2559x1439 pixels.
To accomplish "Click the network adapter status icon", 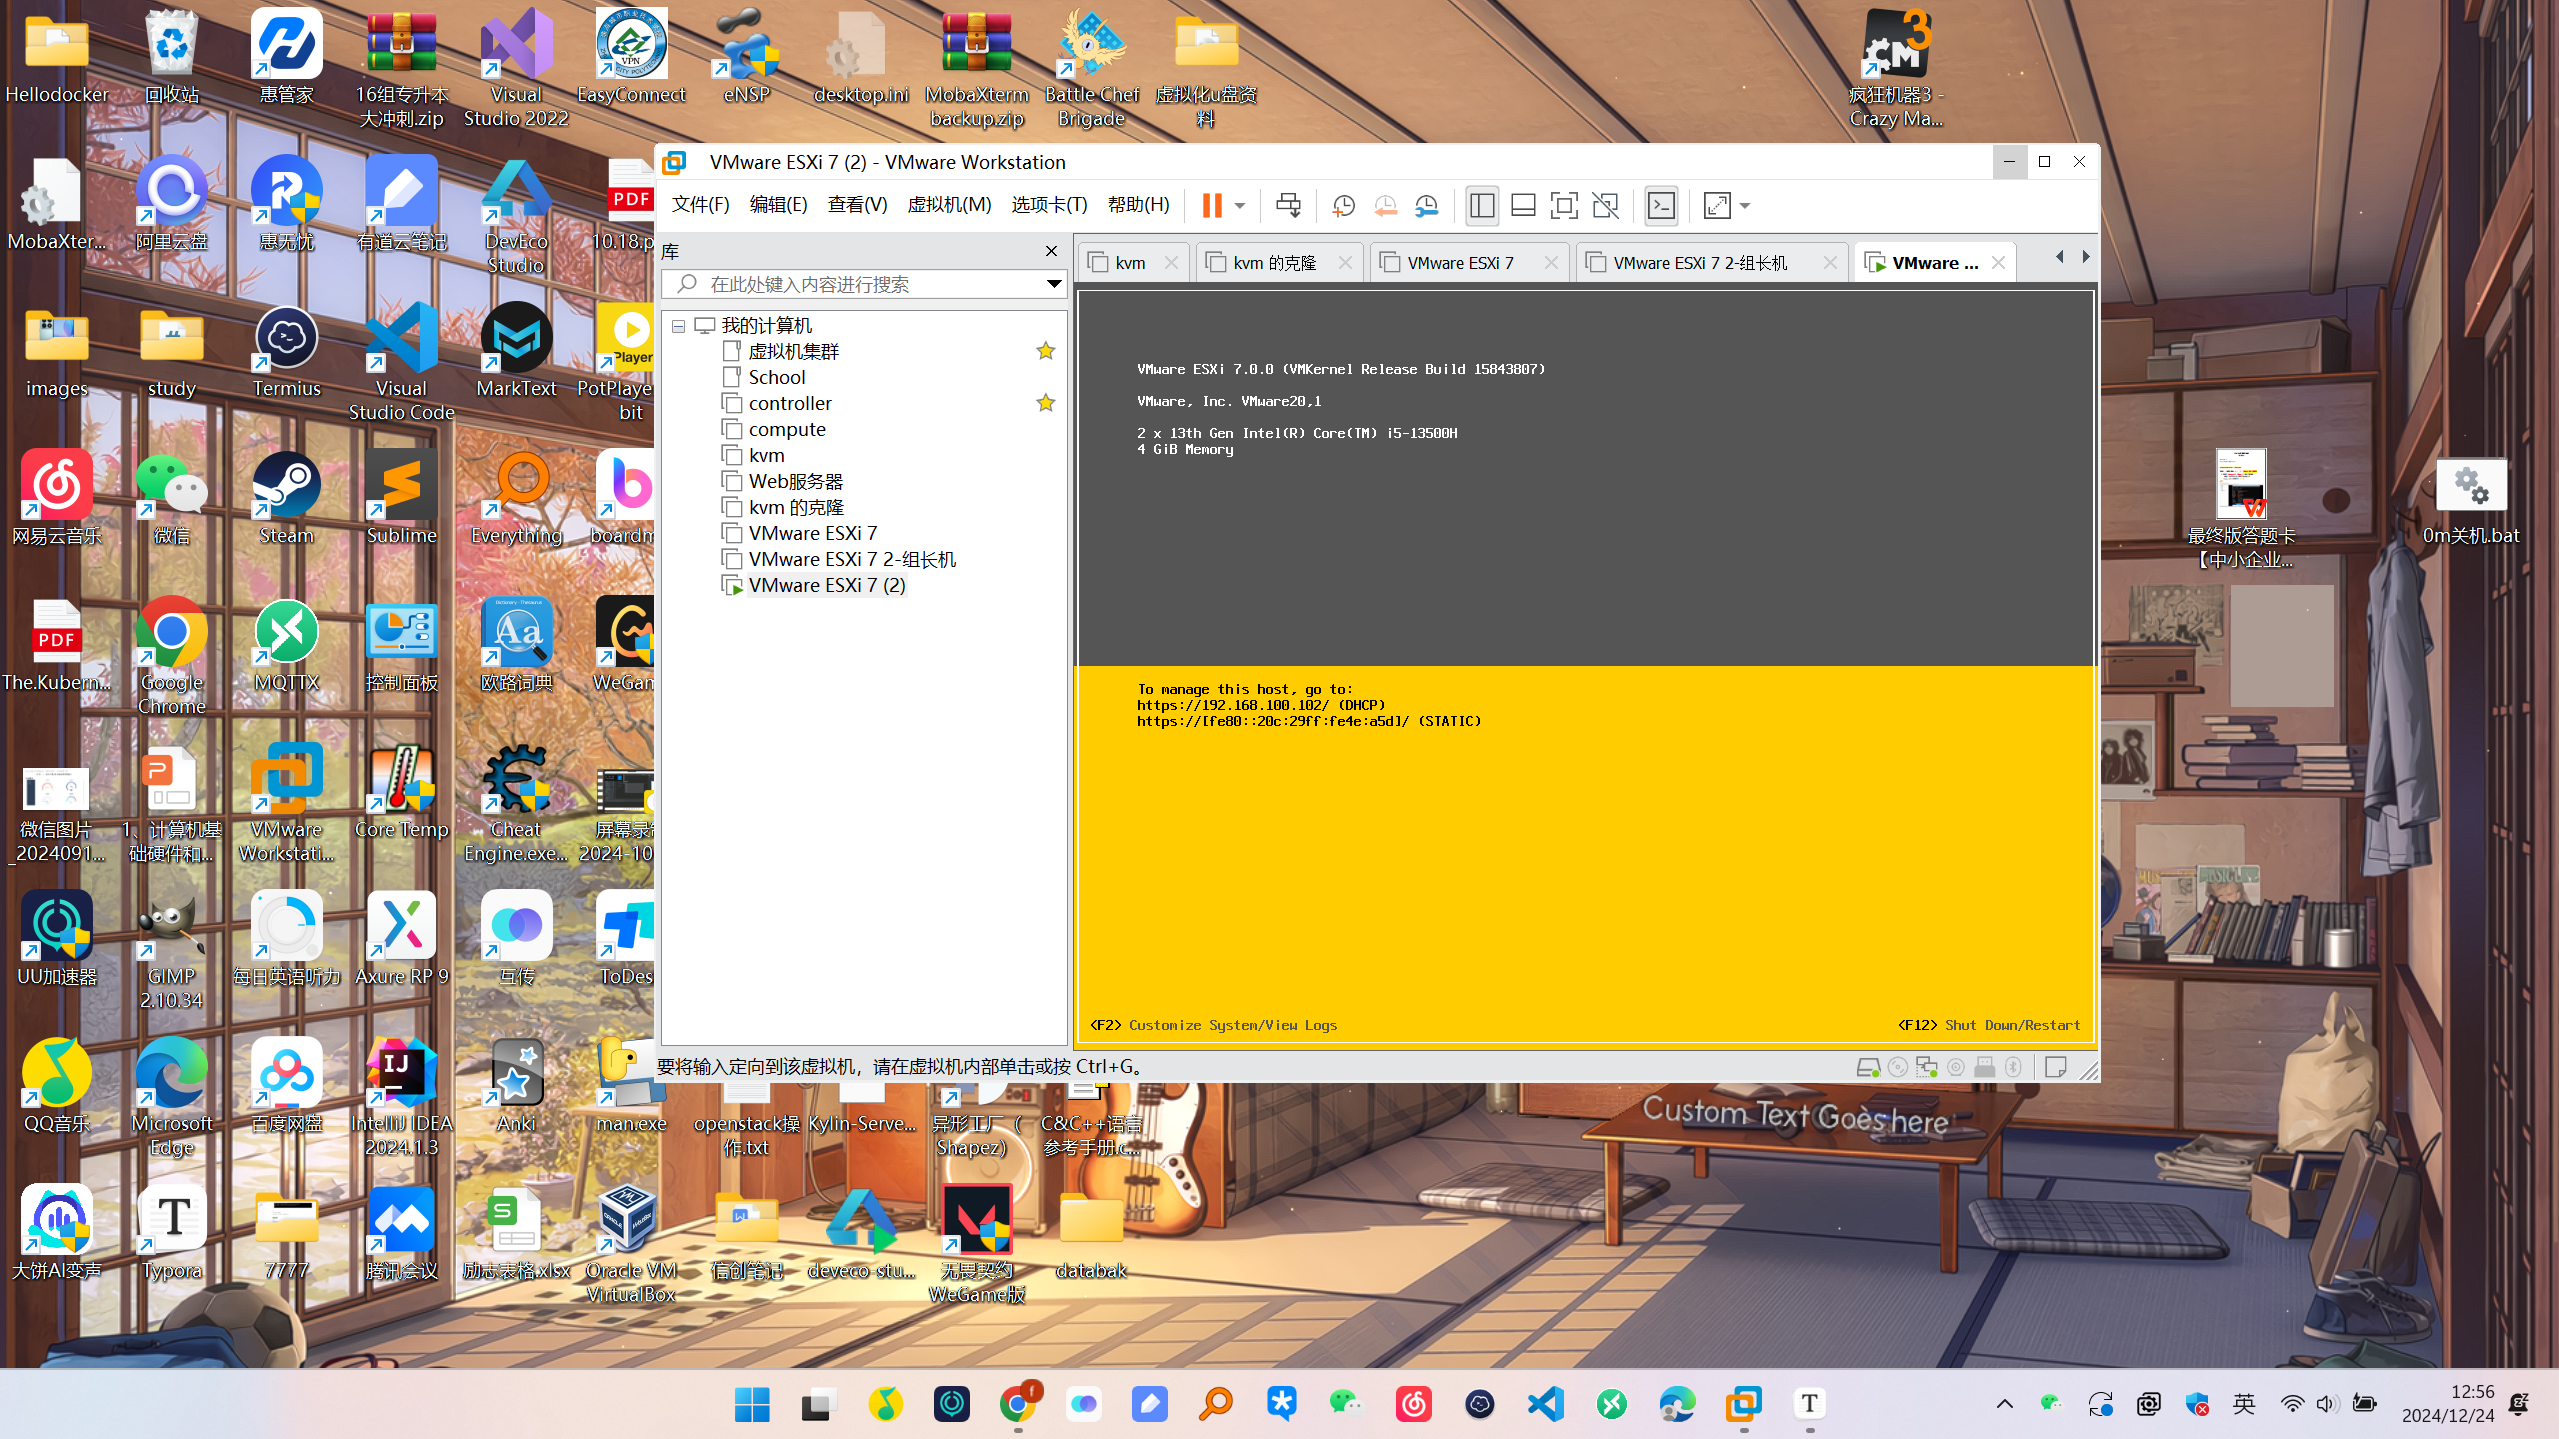I will click(x=1926, y=1067).
